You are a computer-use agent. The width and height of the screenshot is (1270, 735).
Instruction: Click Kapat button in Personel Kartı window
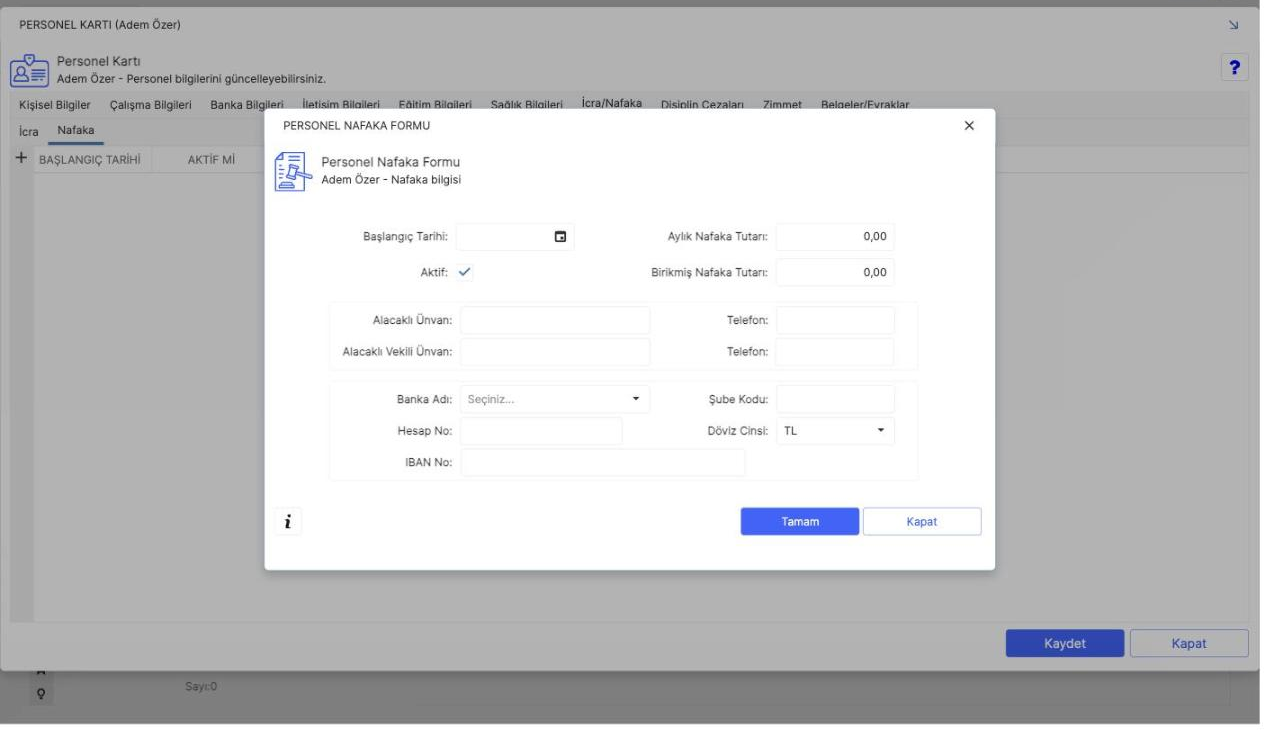tap(1189, 643)
